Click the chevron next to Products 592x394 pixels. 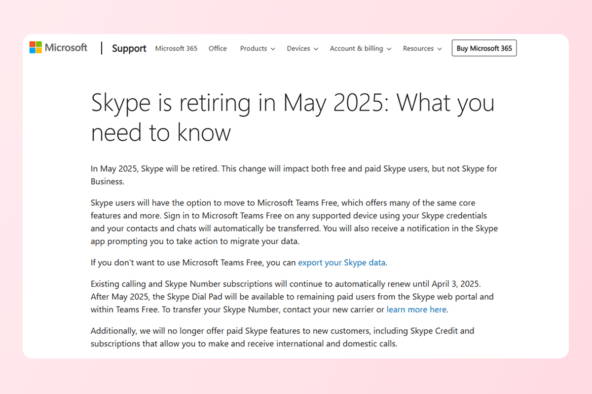[273, 49]
